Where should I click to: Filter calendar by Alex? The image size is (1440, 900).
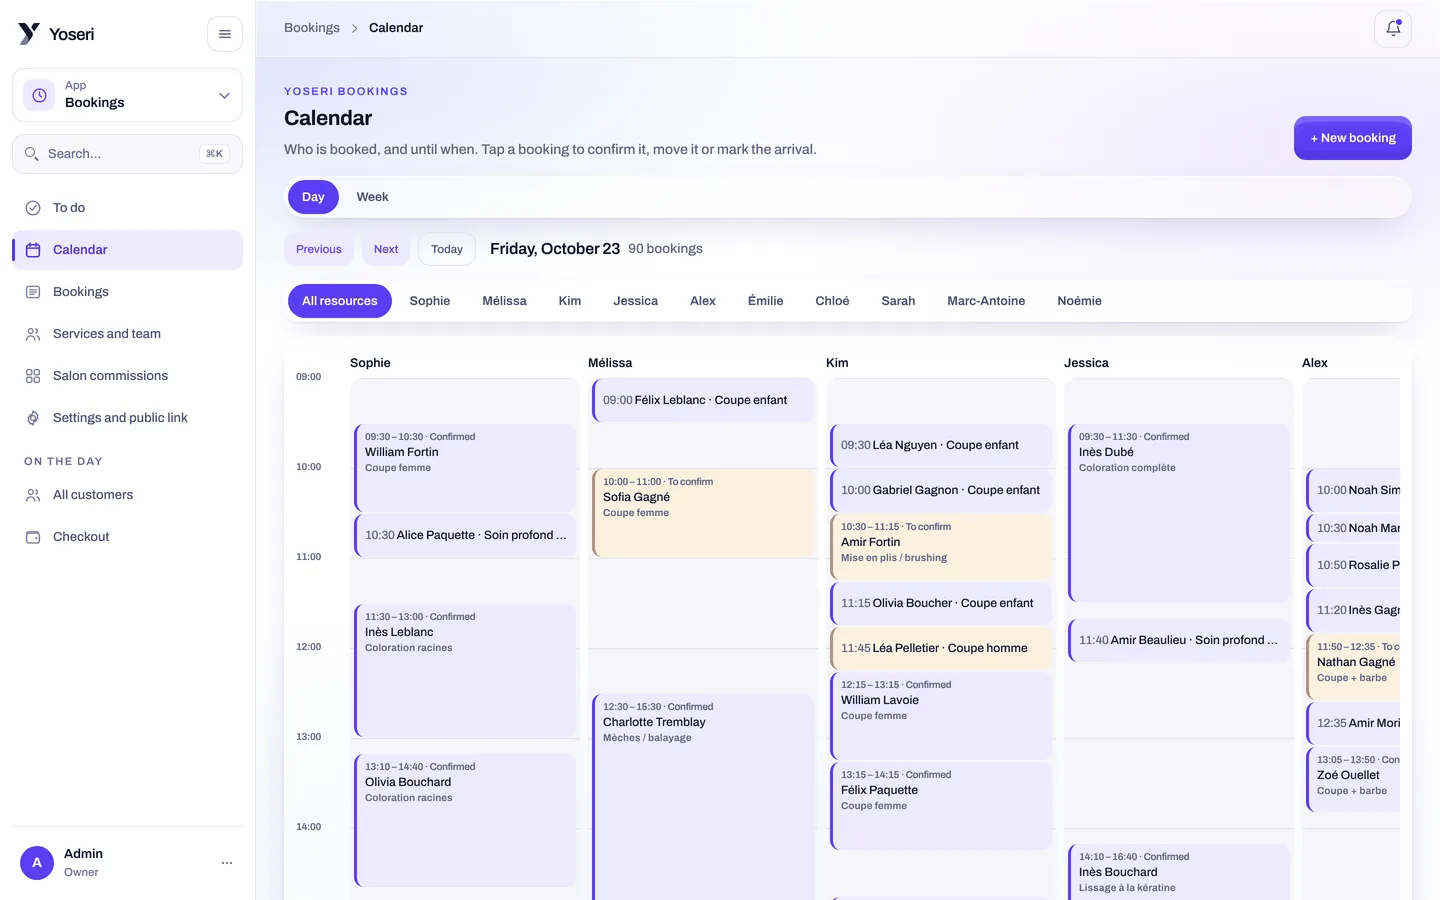[703, 301]
